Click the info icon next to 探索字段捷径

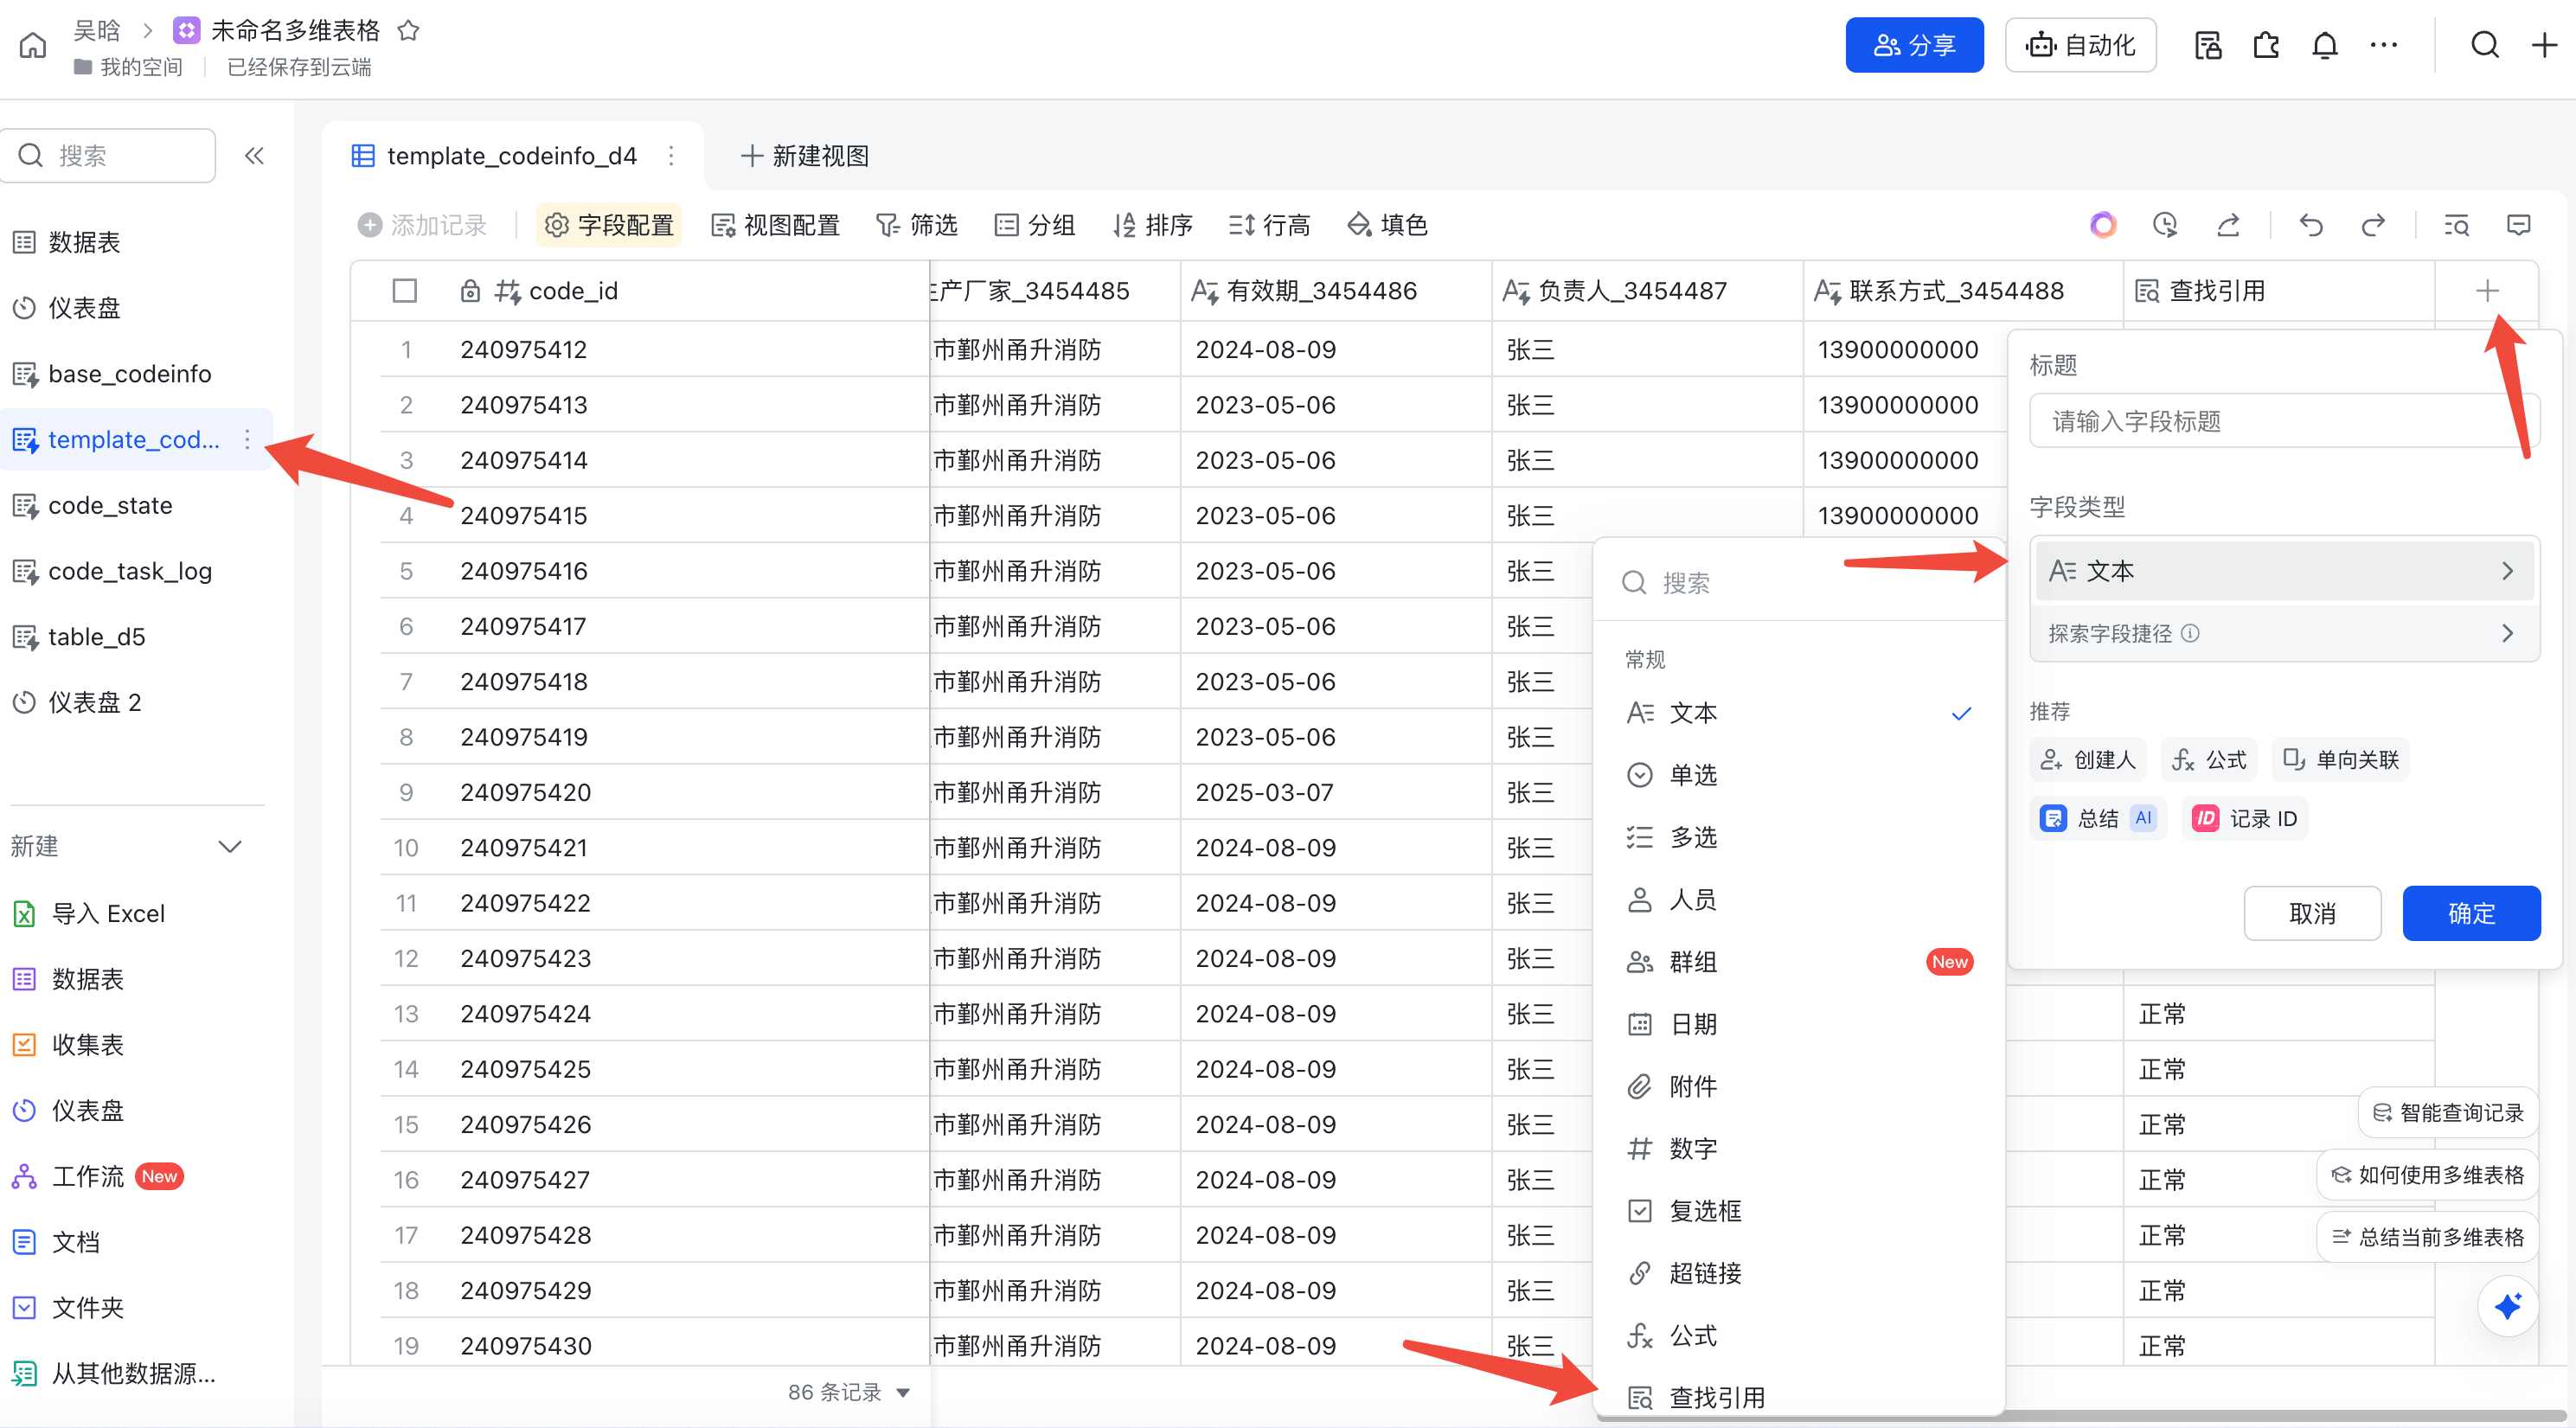[x=2190, y=633]
